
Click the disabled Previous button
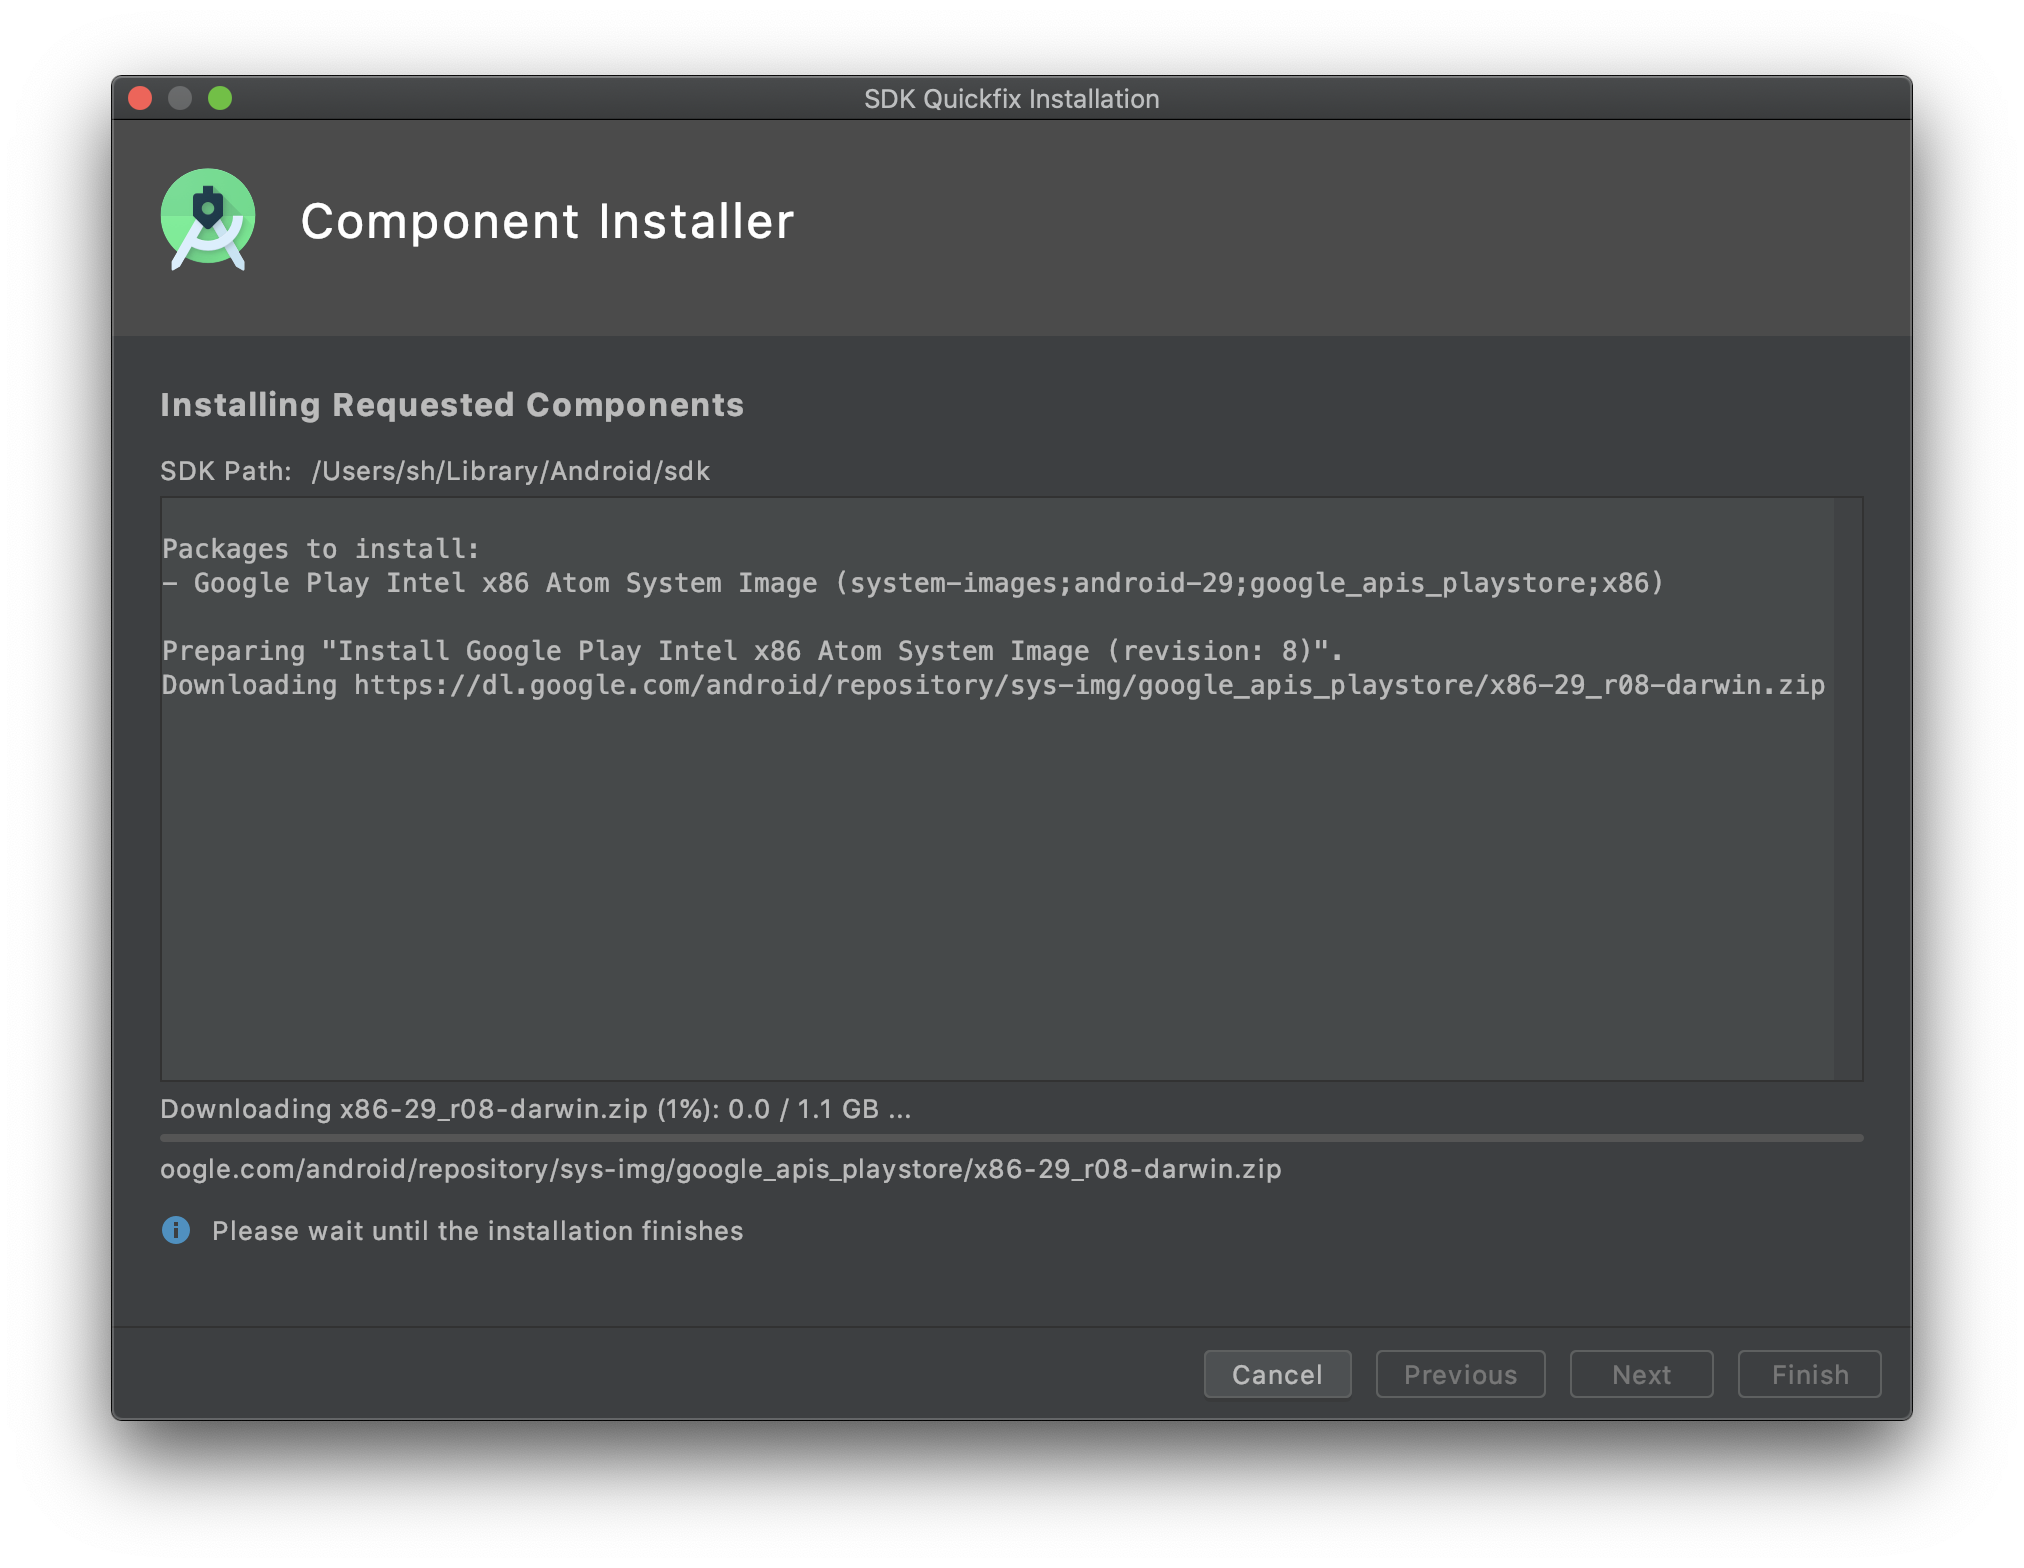tap(1460, 1374)
